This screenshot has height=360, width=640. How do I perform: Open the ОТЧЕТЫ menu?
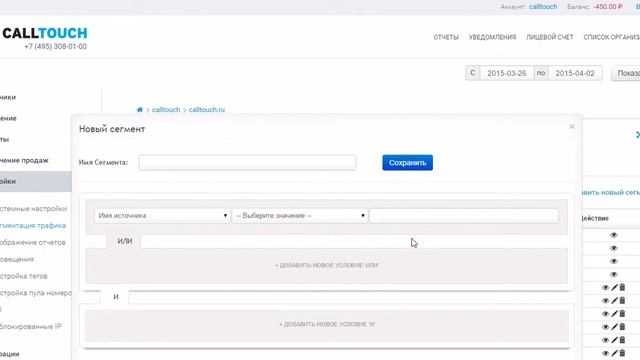446,37
